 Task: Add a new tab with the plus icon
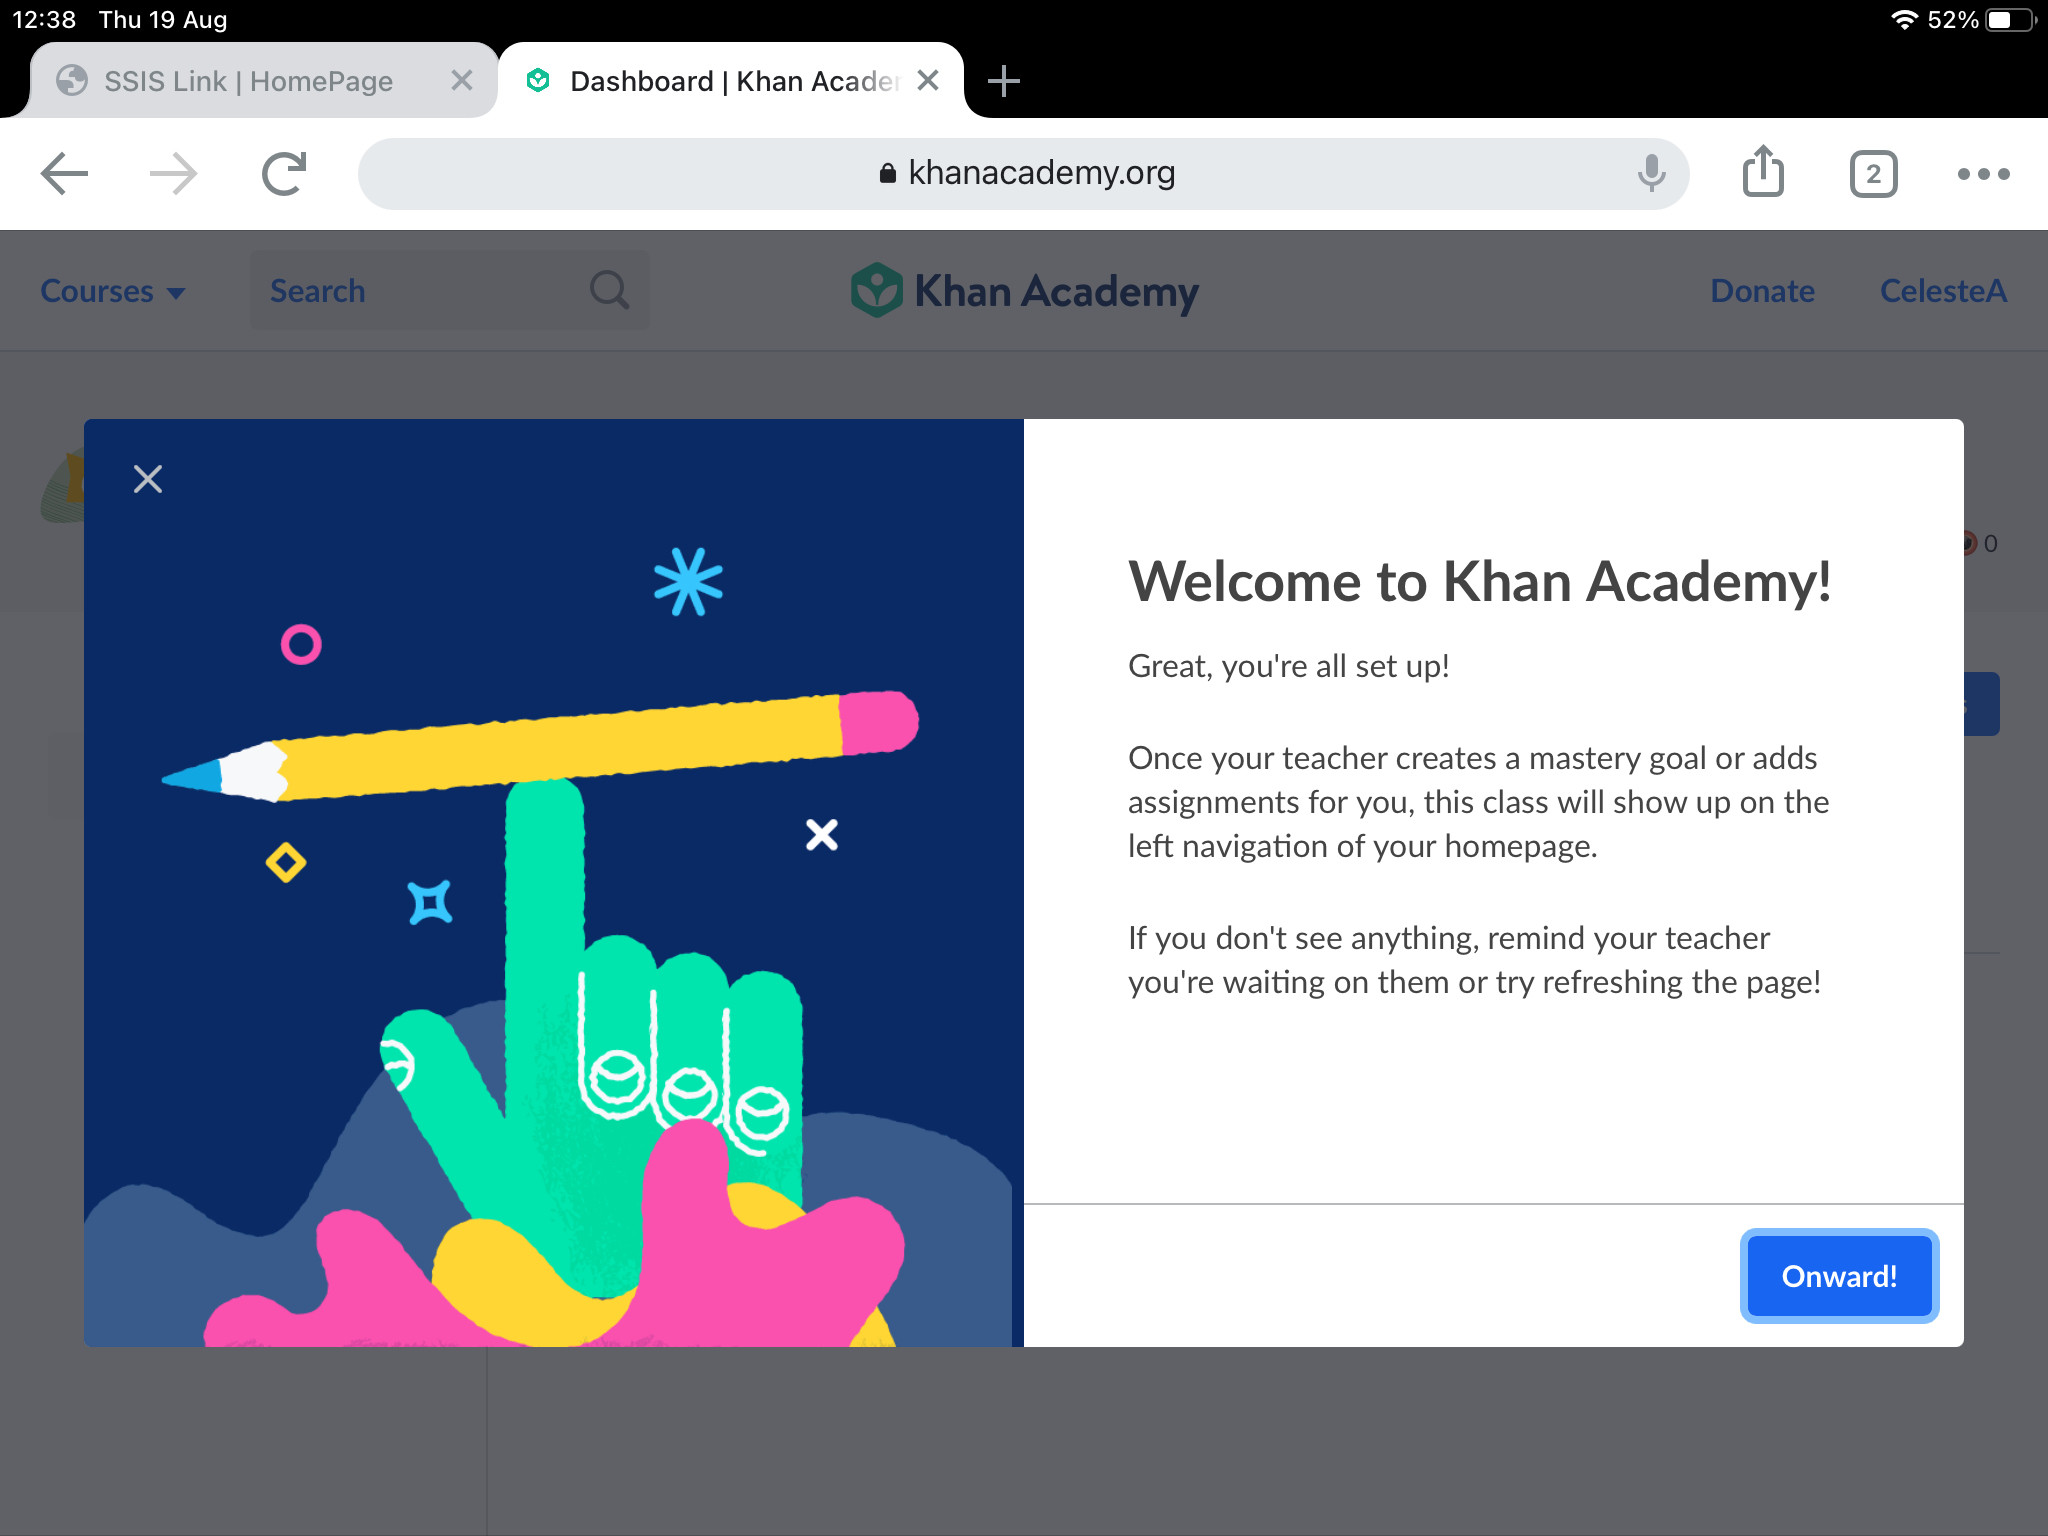pos(1003,81)
